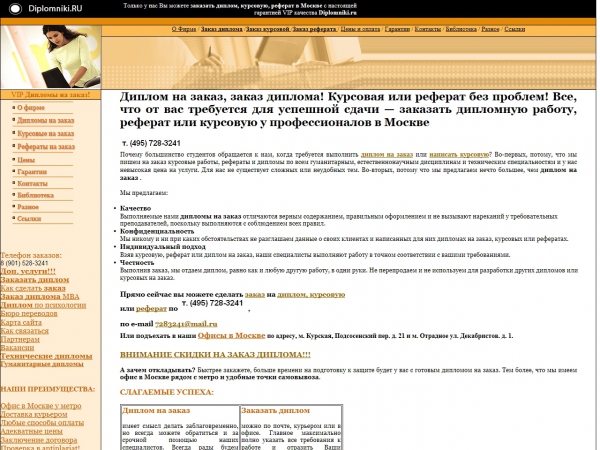Open 'Библиотека' in top navigation bar
600x450 pixels.
461,29
